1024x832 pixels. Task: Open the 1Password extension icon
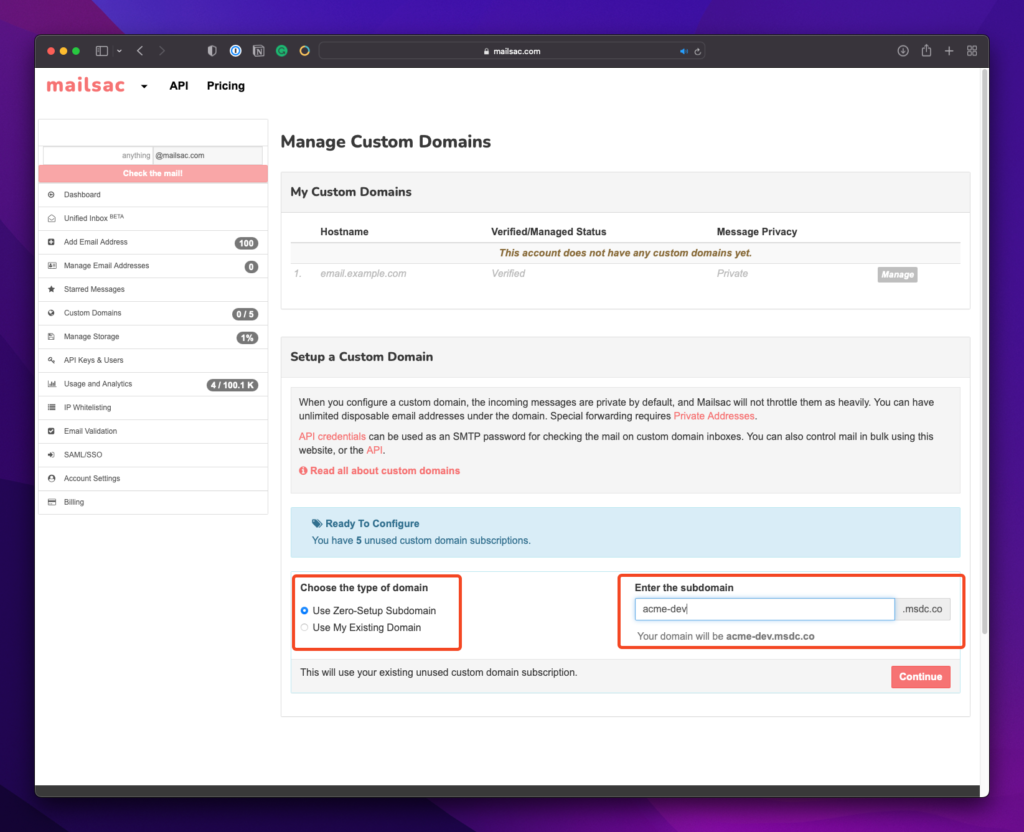tap(236, 51)
